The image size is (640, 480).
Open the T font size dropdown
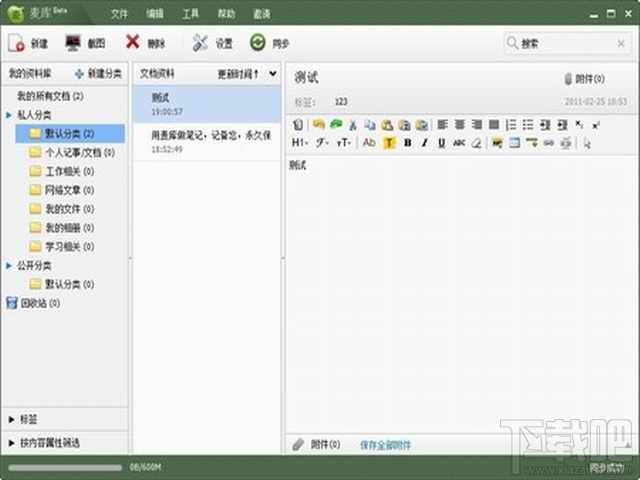tap(344, 143)
